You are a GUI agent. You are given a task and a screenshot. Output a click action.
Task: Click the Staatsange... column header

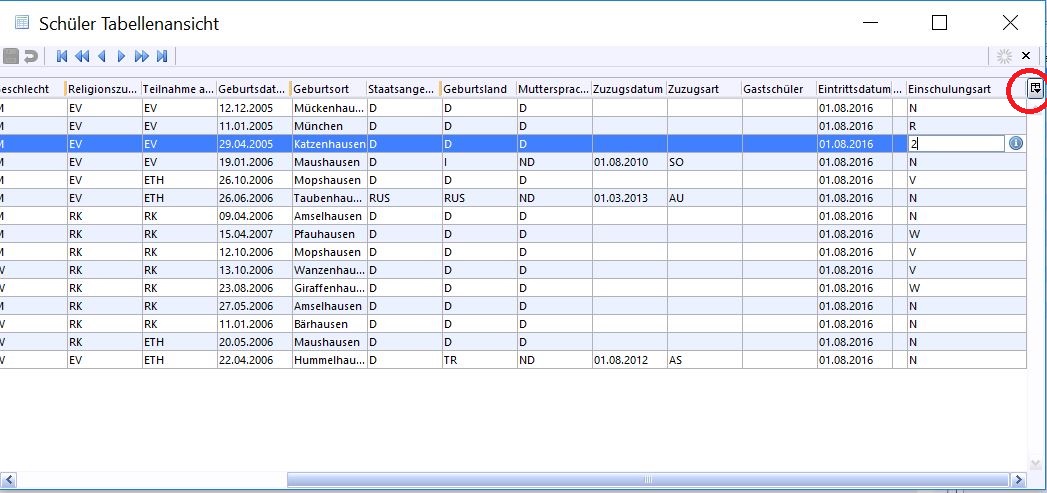click(404, 89)
